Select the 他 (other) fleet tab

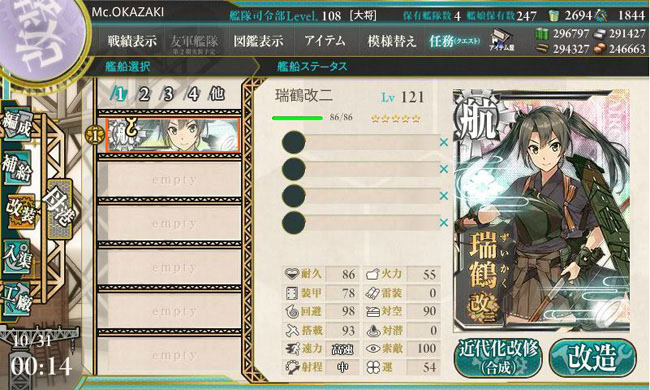point(217,94)
